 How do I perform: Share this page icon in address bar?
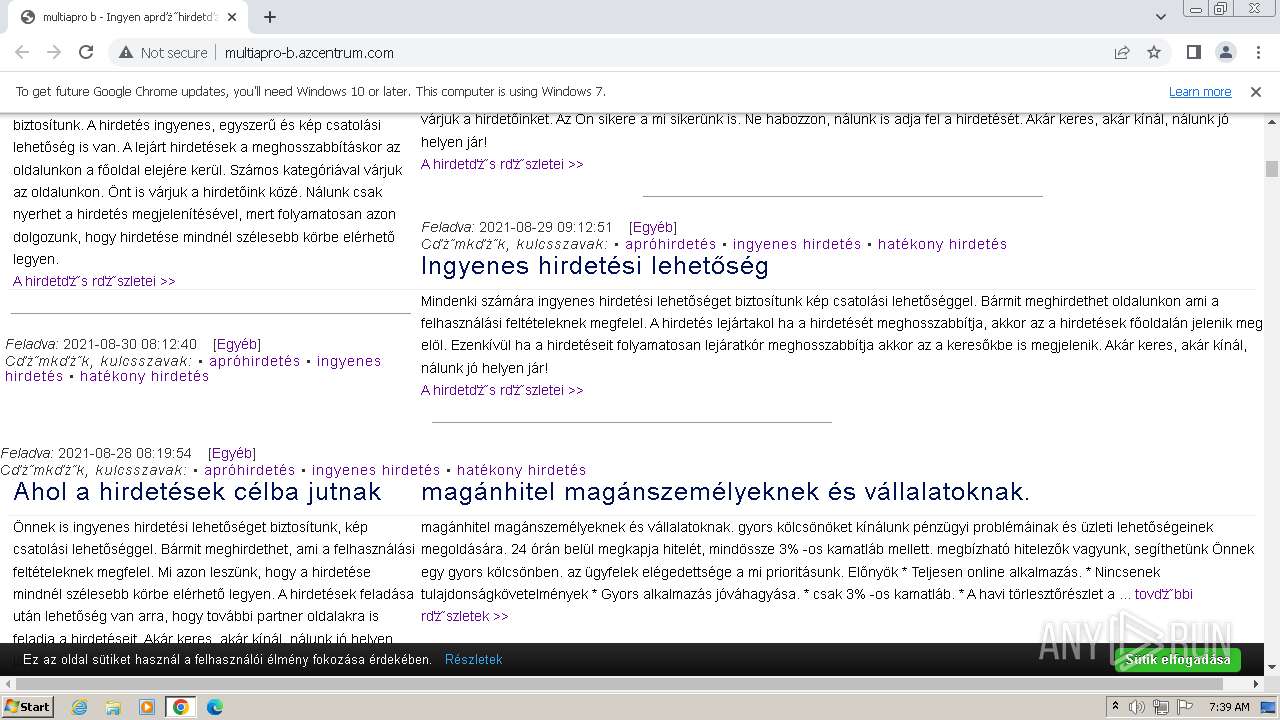(1122, 53)
